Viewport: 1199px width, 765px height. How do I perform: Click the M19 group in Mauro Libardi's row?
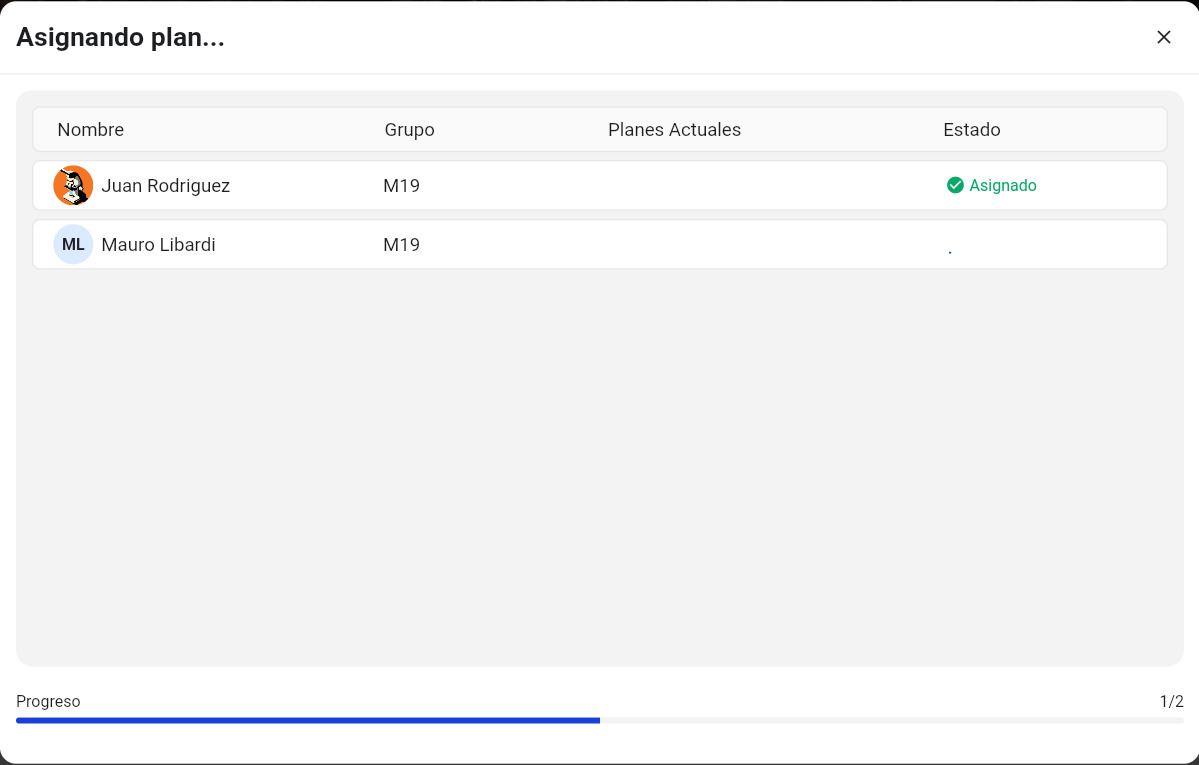401,245
